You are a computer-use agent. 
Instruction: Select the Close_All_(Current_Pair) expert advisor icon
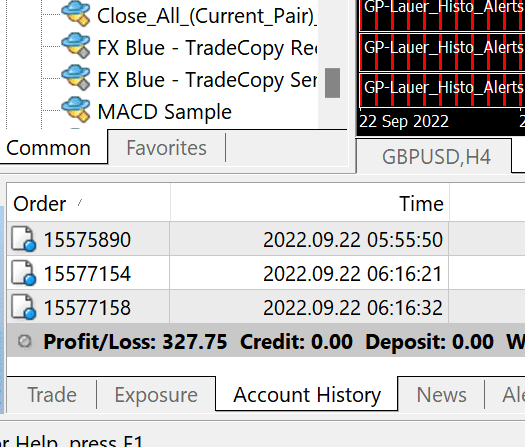[x=76, y=14]
